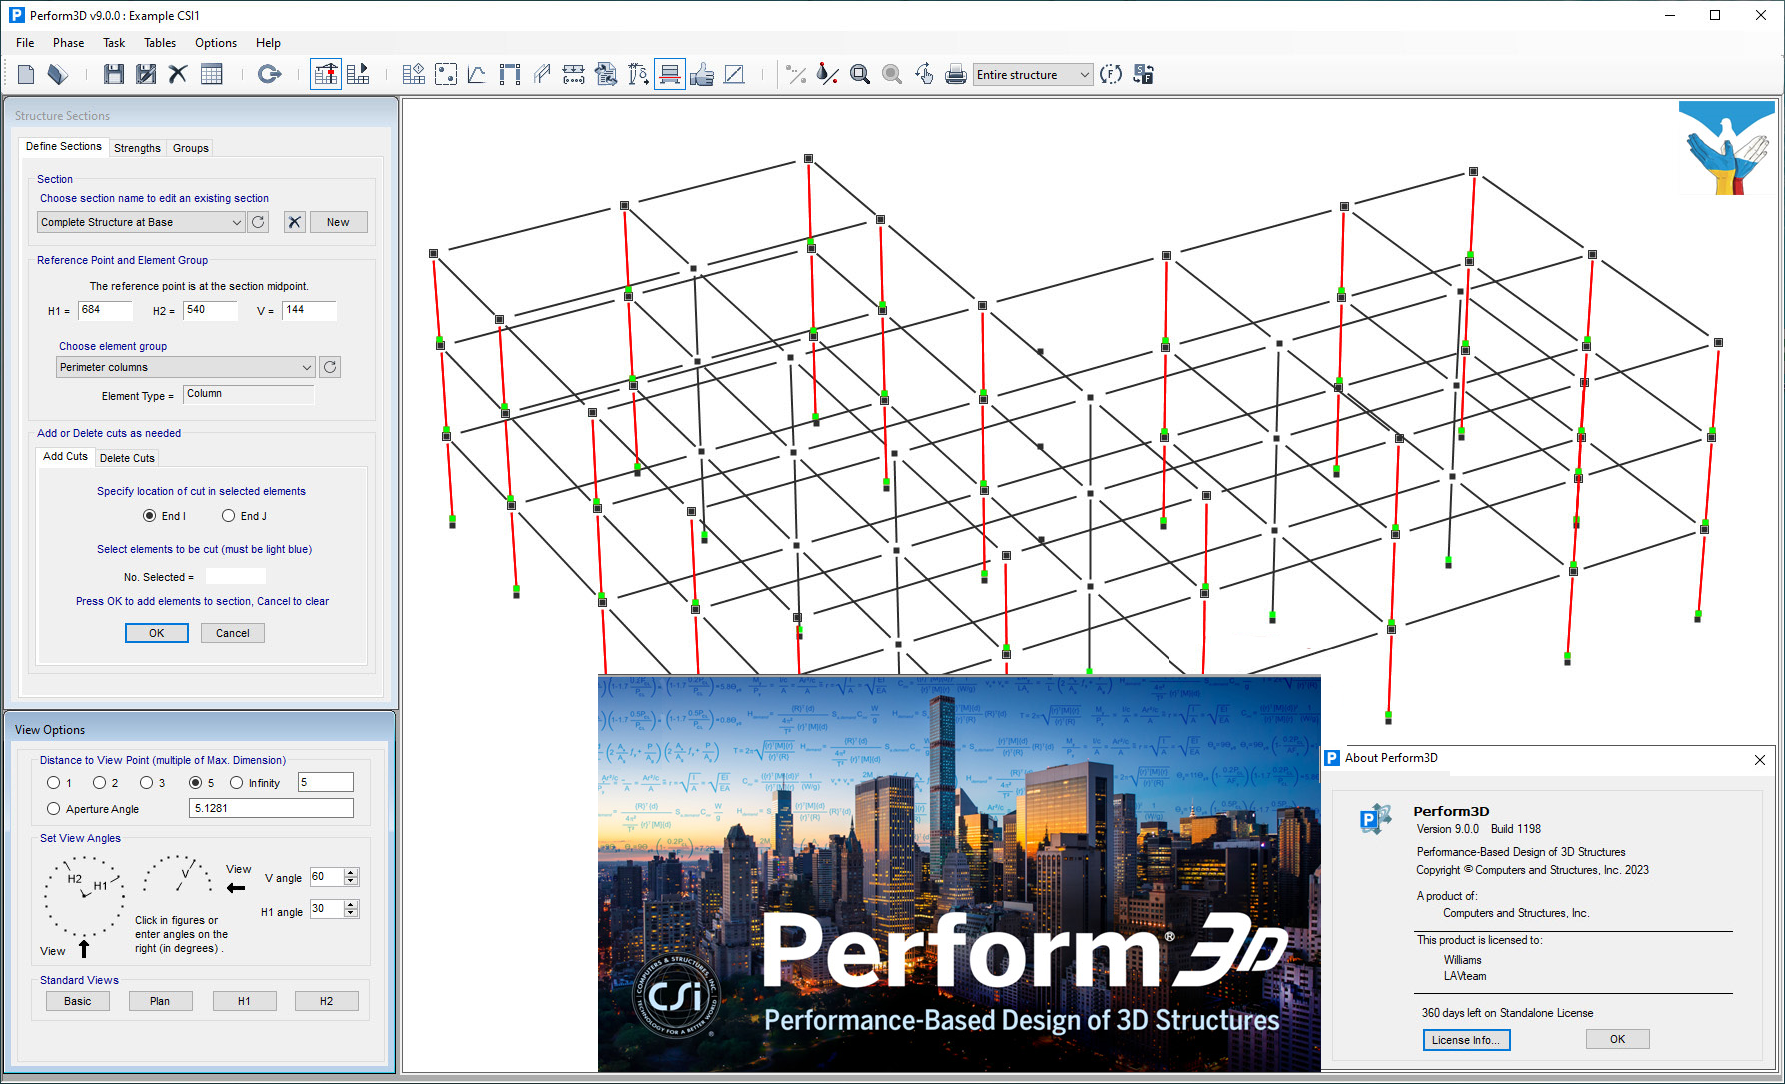Select the Aperture Angle radio button
Image resolution: width=1785 pixels, height=1084 pixels.
point(54,809)
